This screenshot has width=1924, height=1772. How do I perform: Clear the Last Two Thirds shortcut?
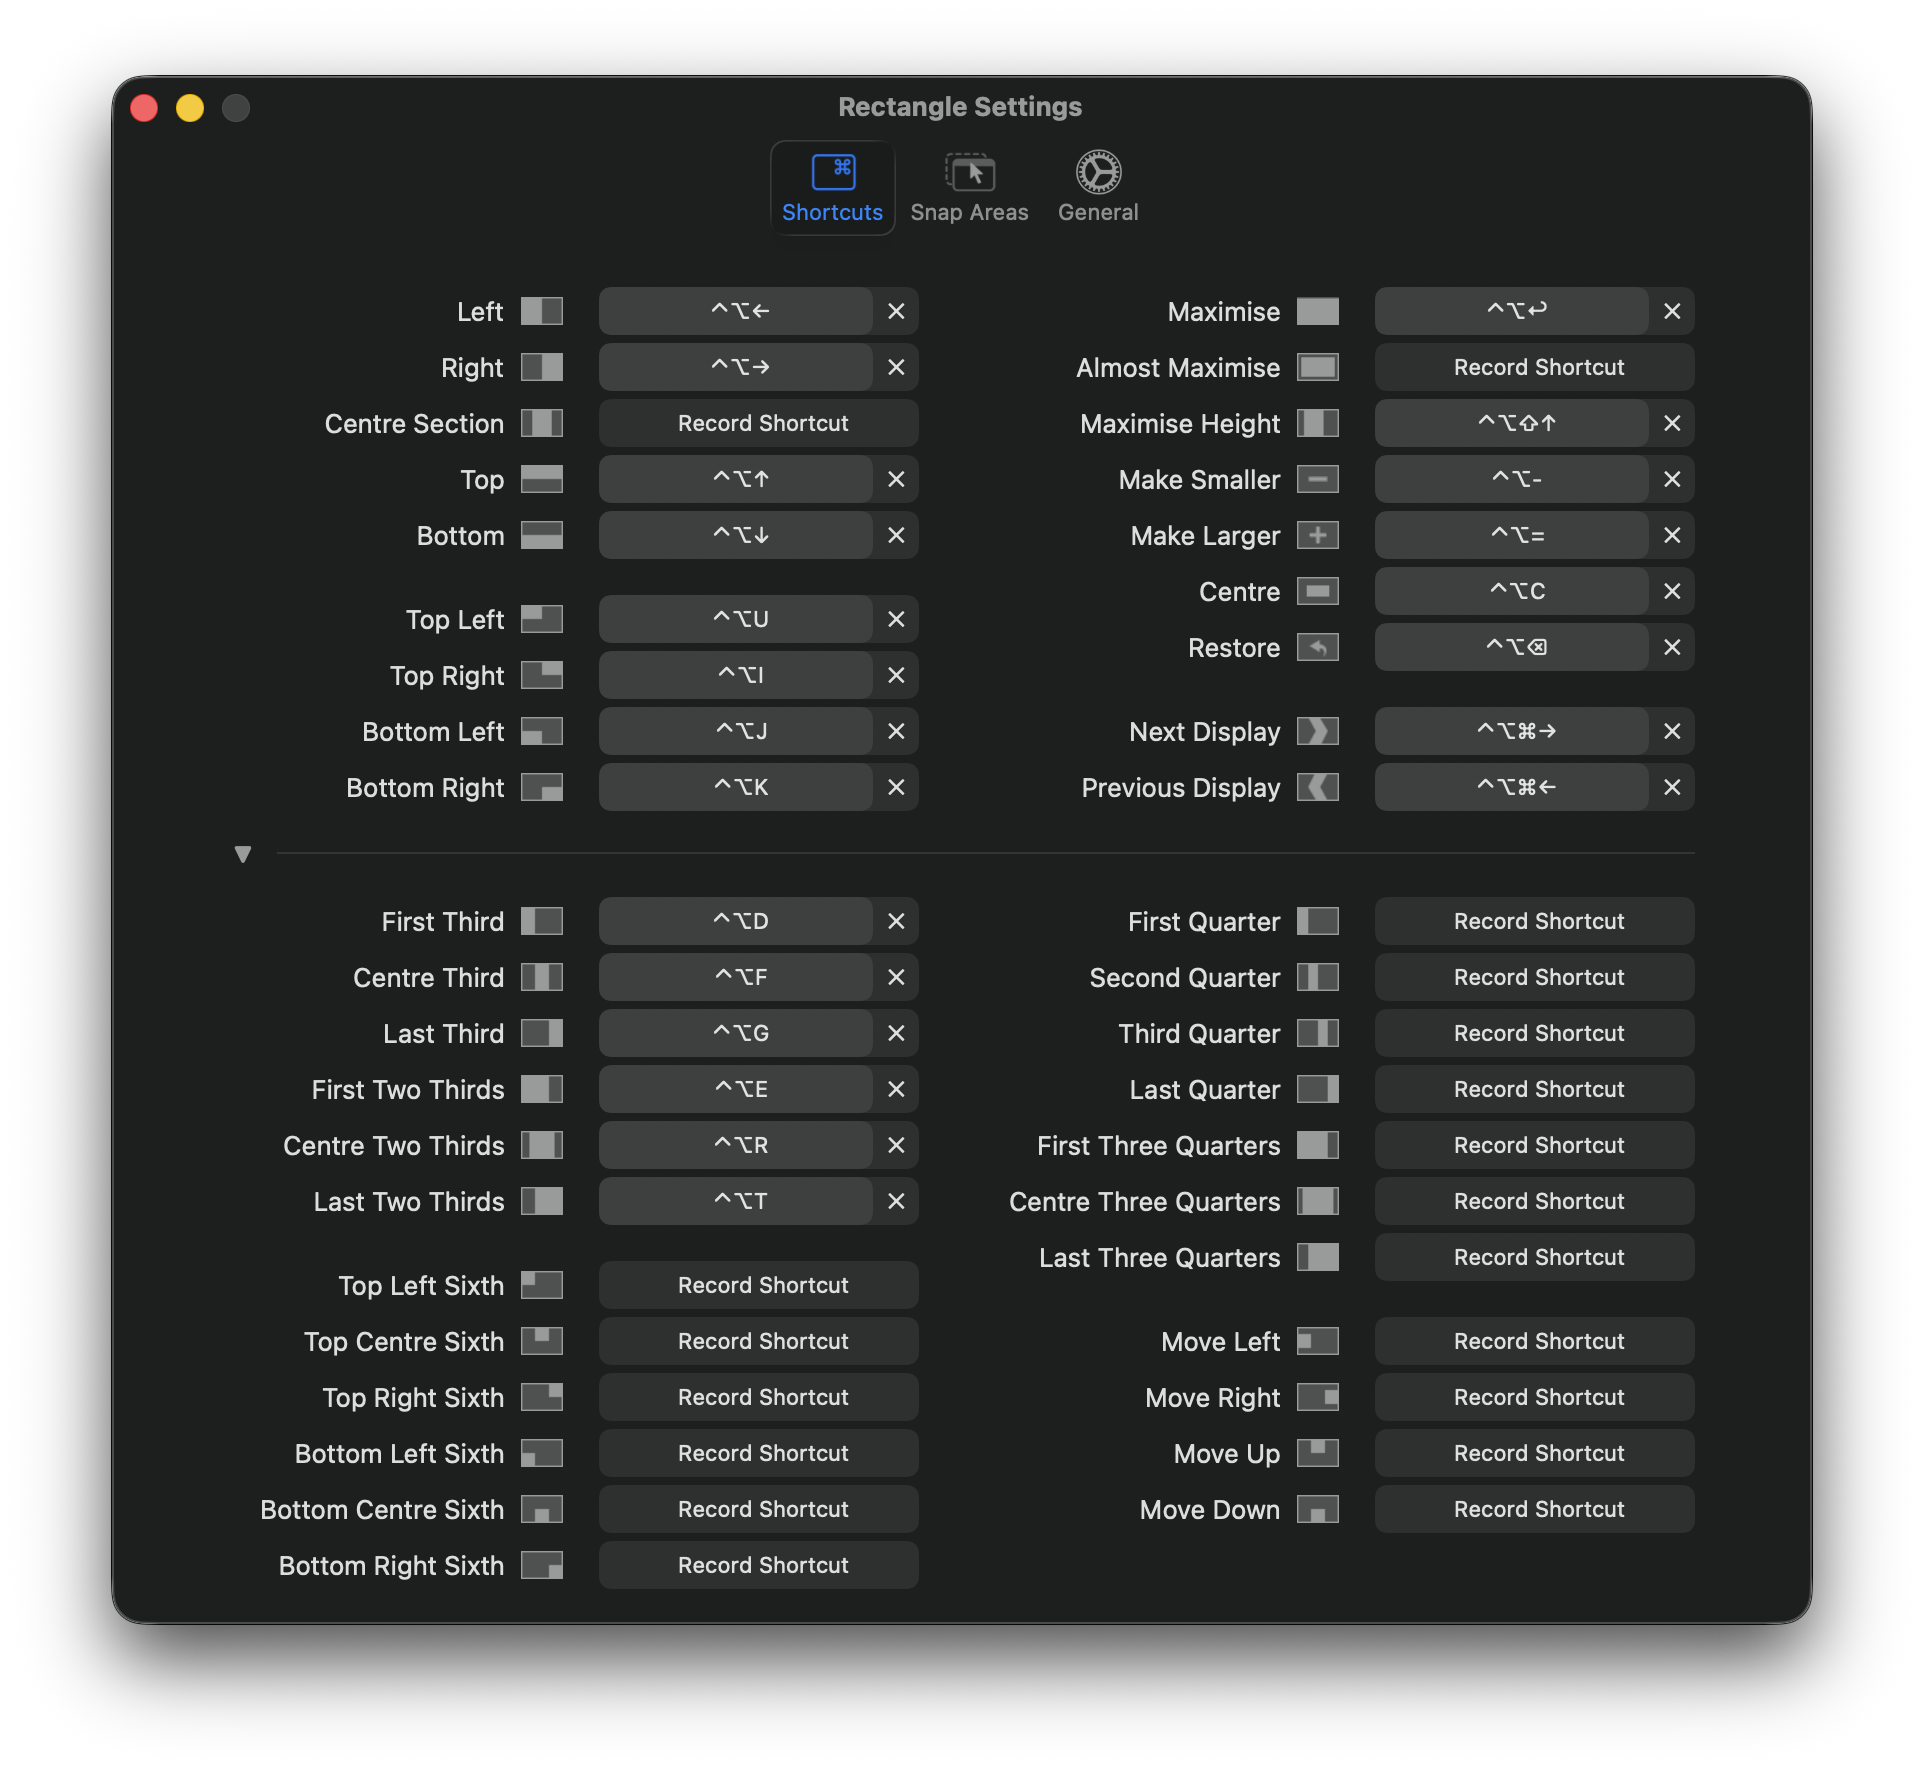[896, 1201]
